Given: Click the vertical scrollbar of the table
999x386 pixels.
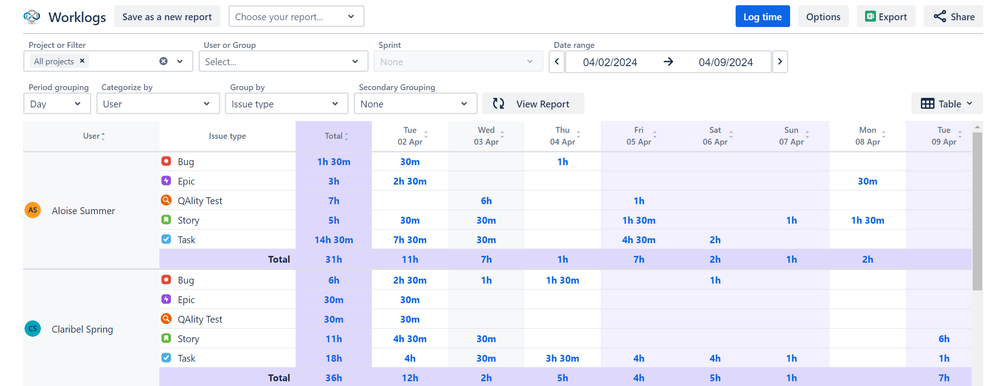Looking at the screenshot, I should (x=979, y=210).
